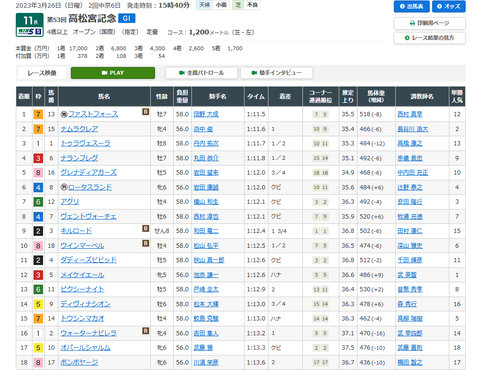The image size is (480, 376).
Task: Open the オッズ odds button
Action: (449, 6)
